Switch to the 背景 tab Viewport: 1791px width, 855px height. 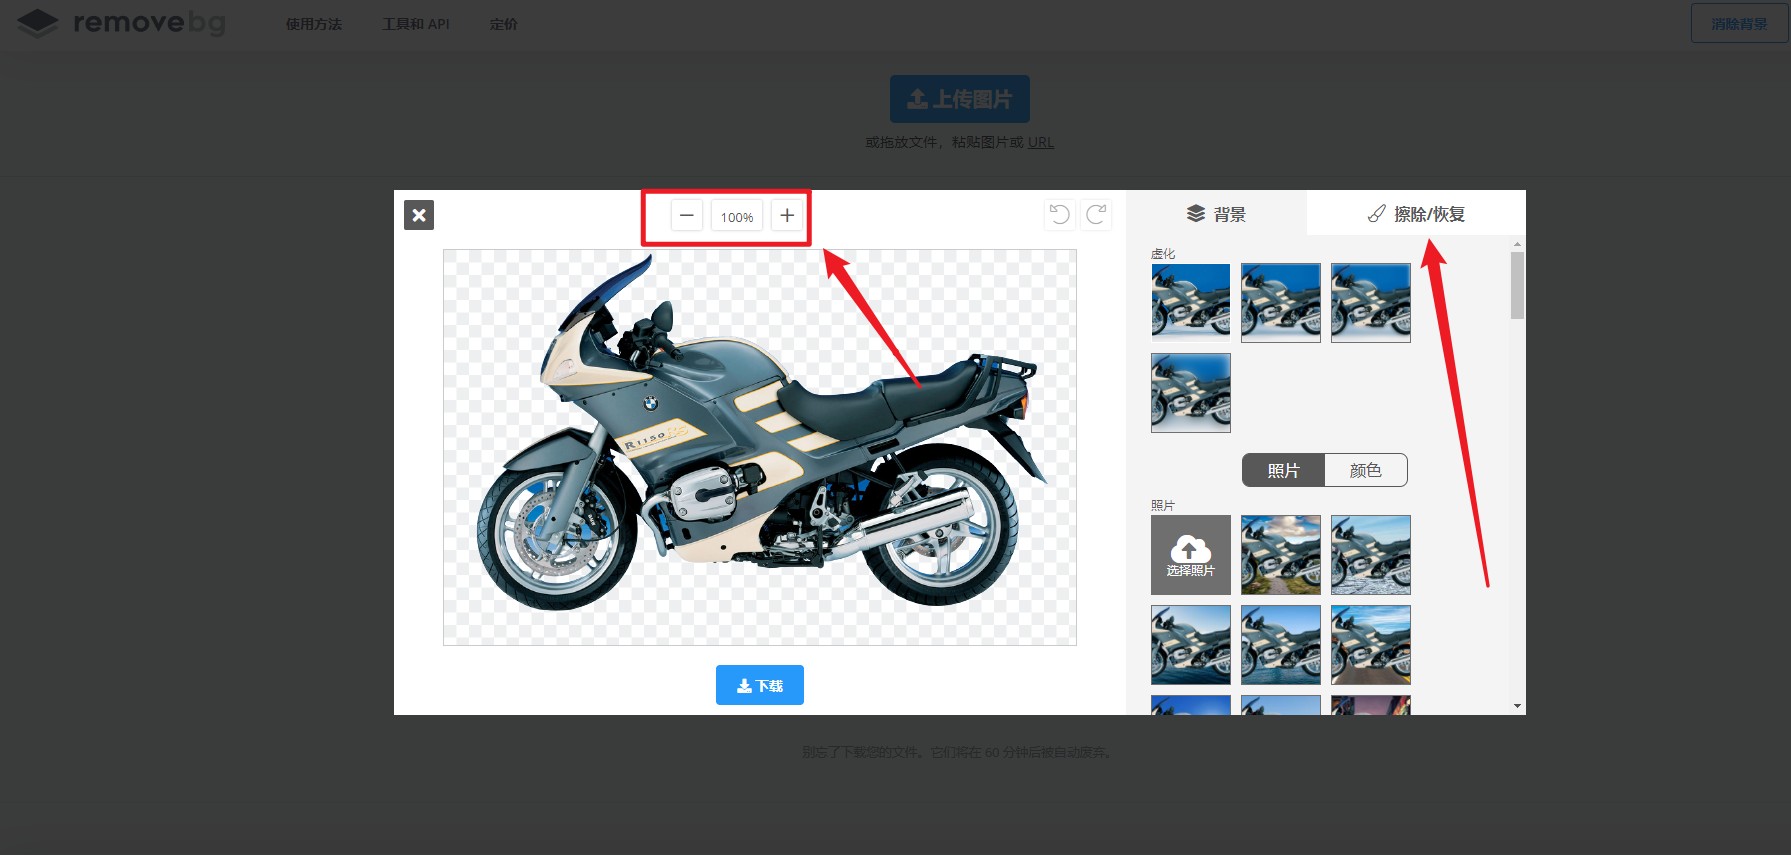(x=1216, y=214)
